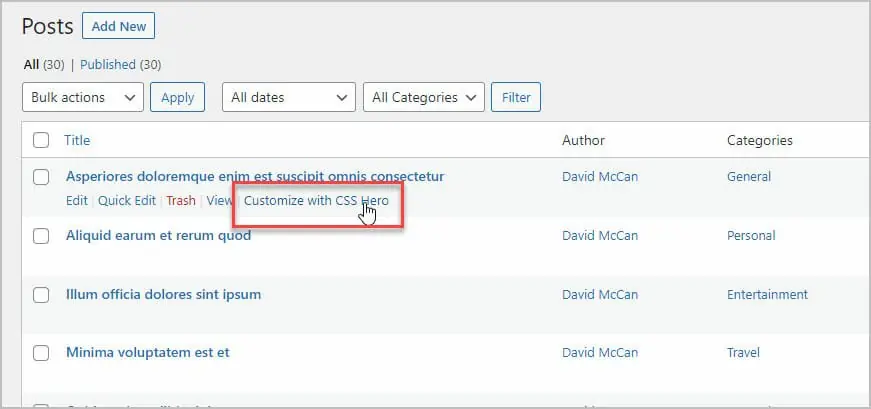871x409 pixels.
Task: Click the Filter button
Action: [x=516, y=98]
